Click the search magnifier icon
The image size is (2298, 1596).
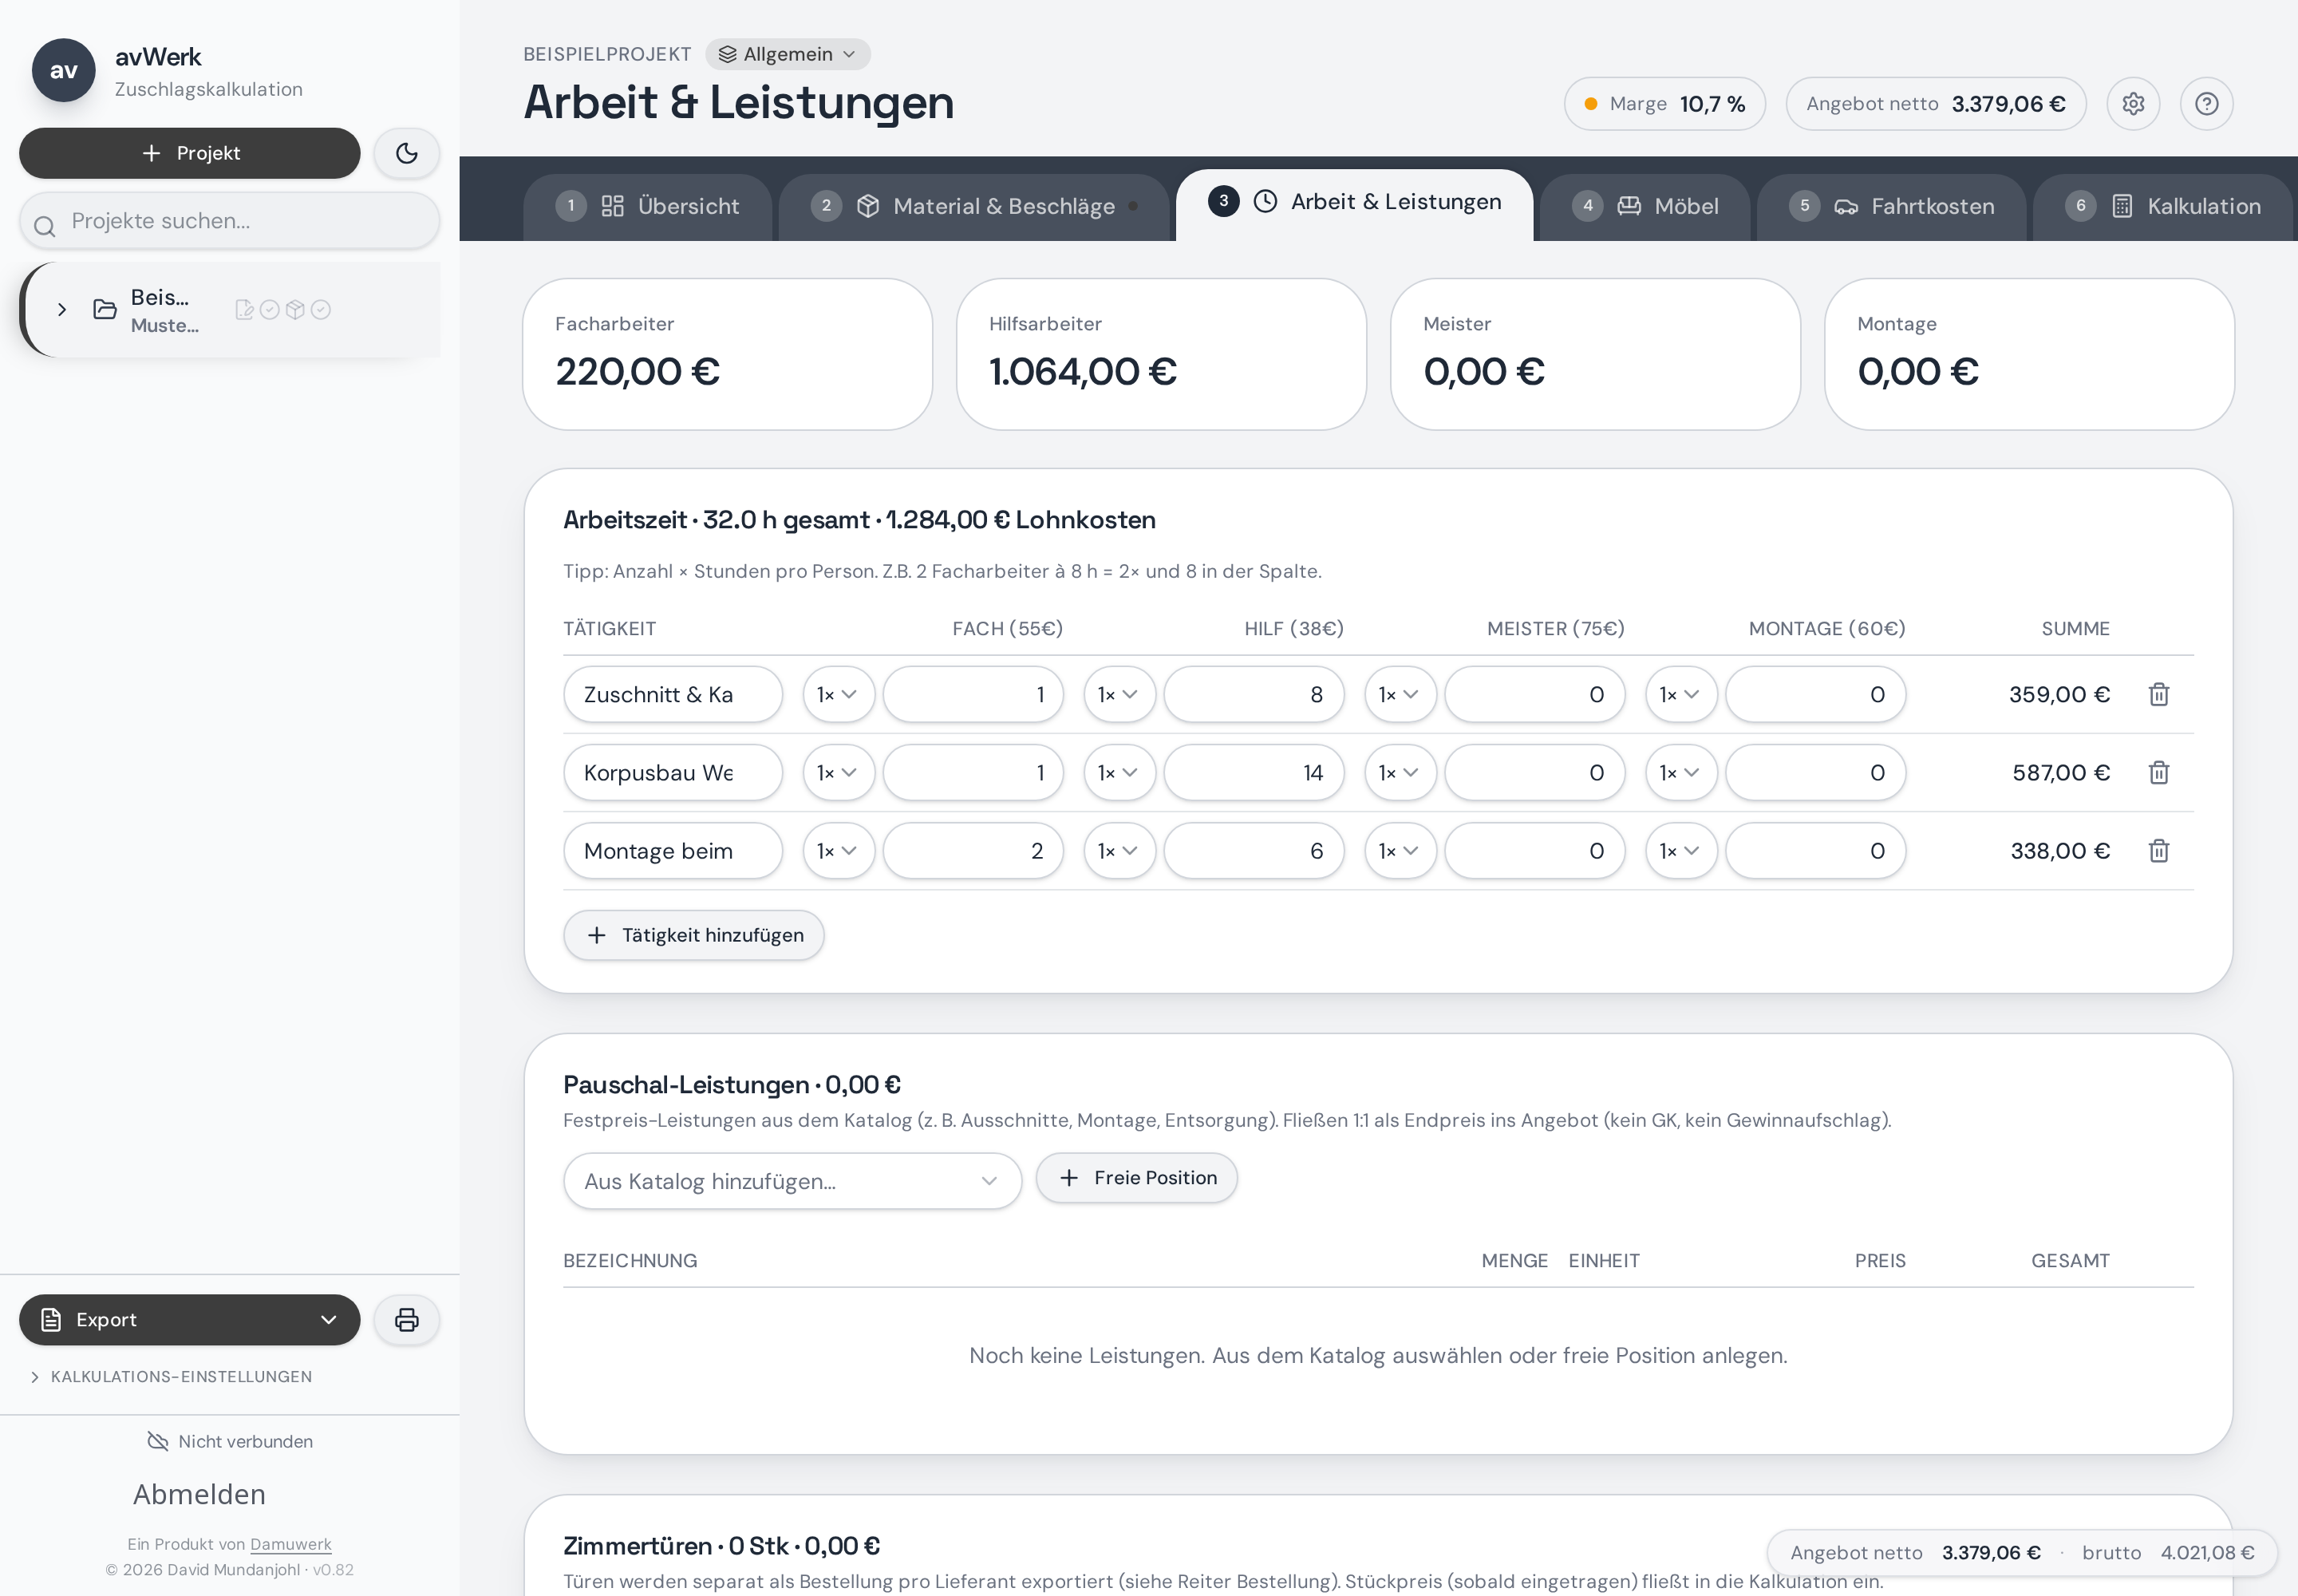click(x=44, y=226)
